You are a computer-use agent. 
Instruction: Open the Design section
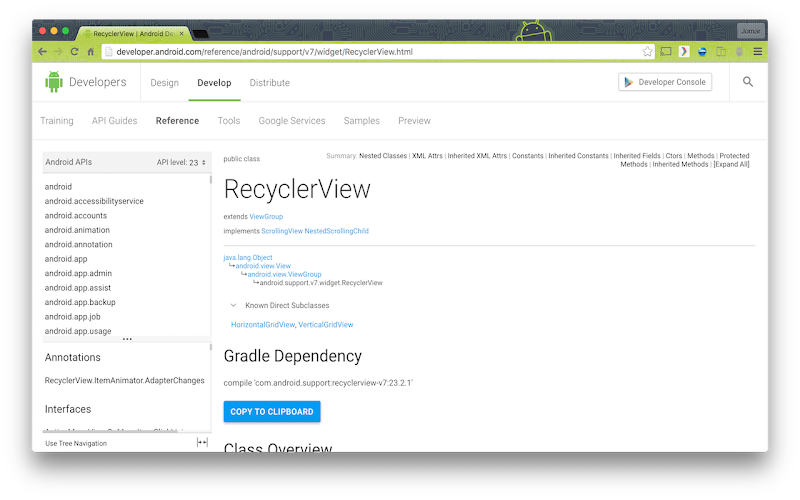[164, 83]
